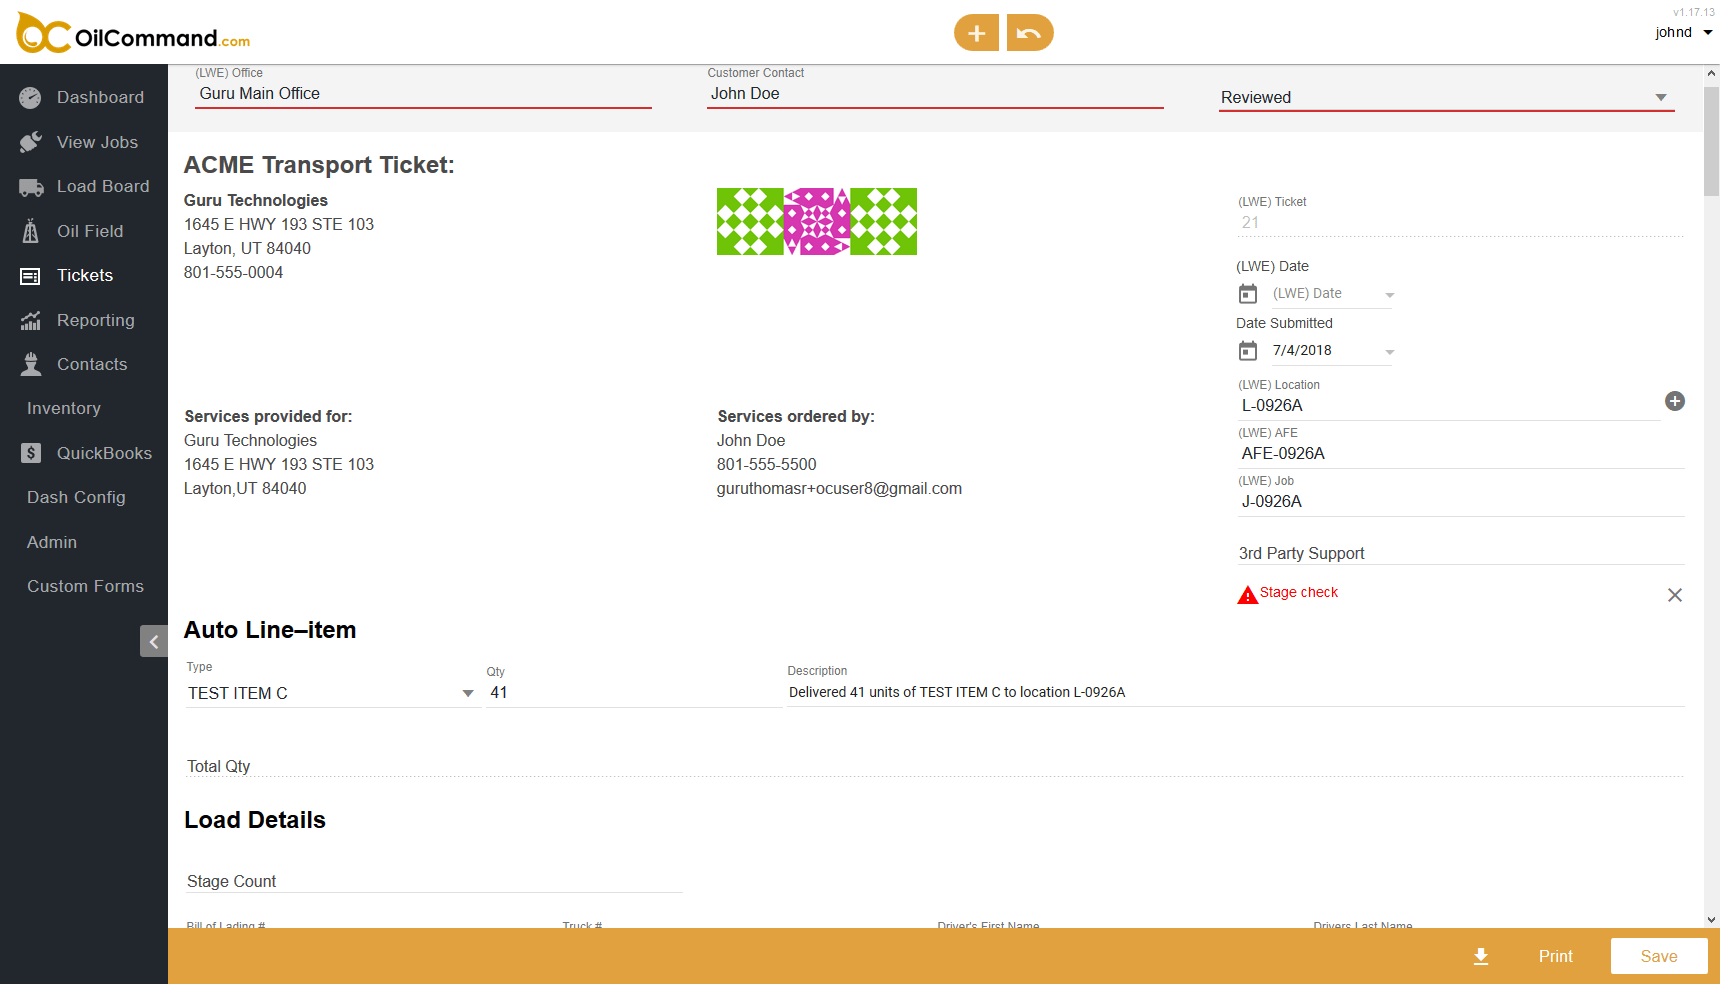The width and height of the screenshot is (1720, 984).
Task: Click the Reporting chart icon
Action: pyautogui.click(x=31, y=320)
